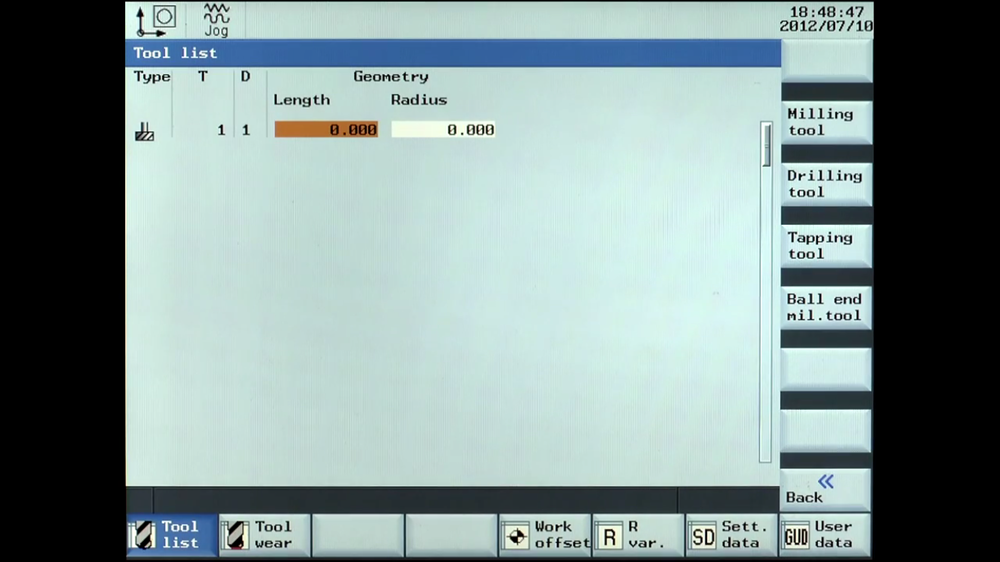1000x562 pixels.
Task: Switch to Tool wear page
Action: pyautogui.click(x=265, y=535)
